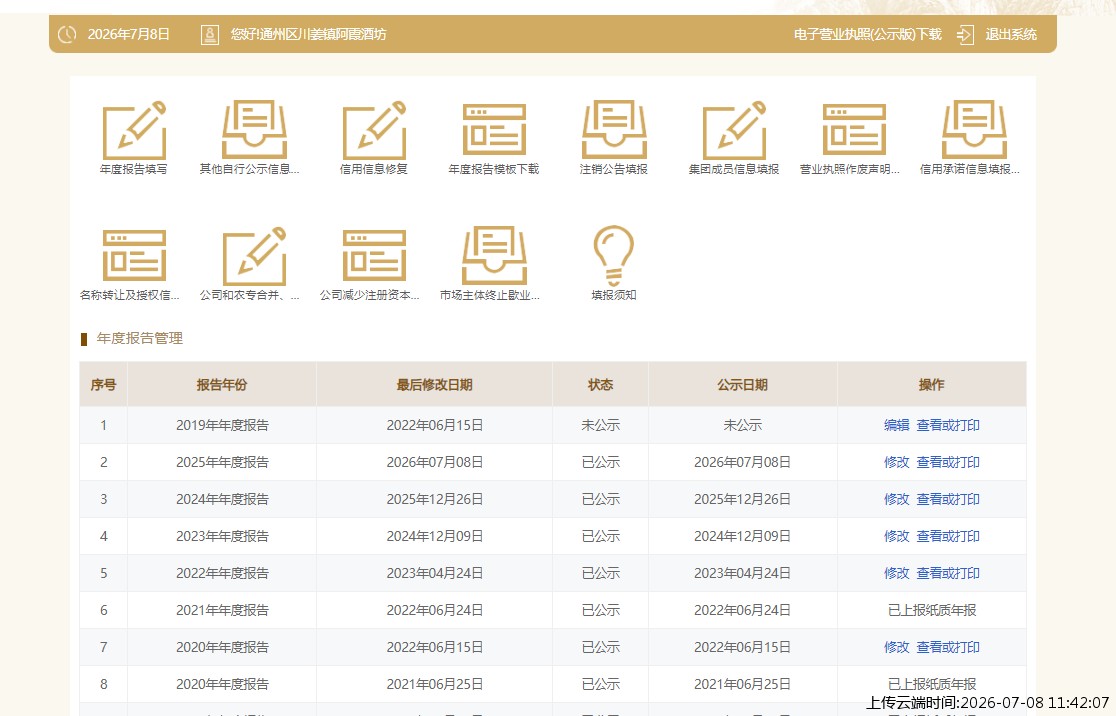Viewport: 1116px width, 716px height.
Task: Open the 年度报告模板下载 icon
Action: click(494, 130)
